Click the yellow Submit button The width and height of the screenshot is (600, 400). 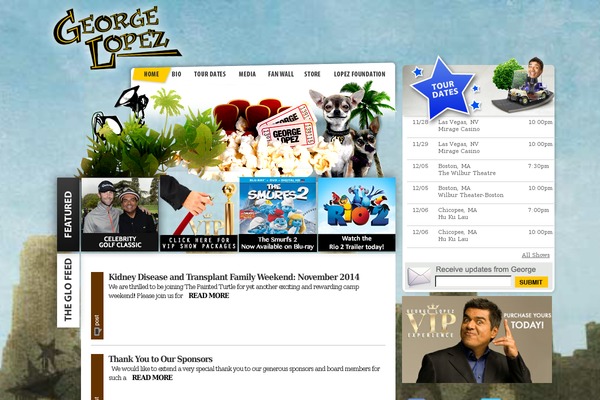[x=531, y=282]
